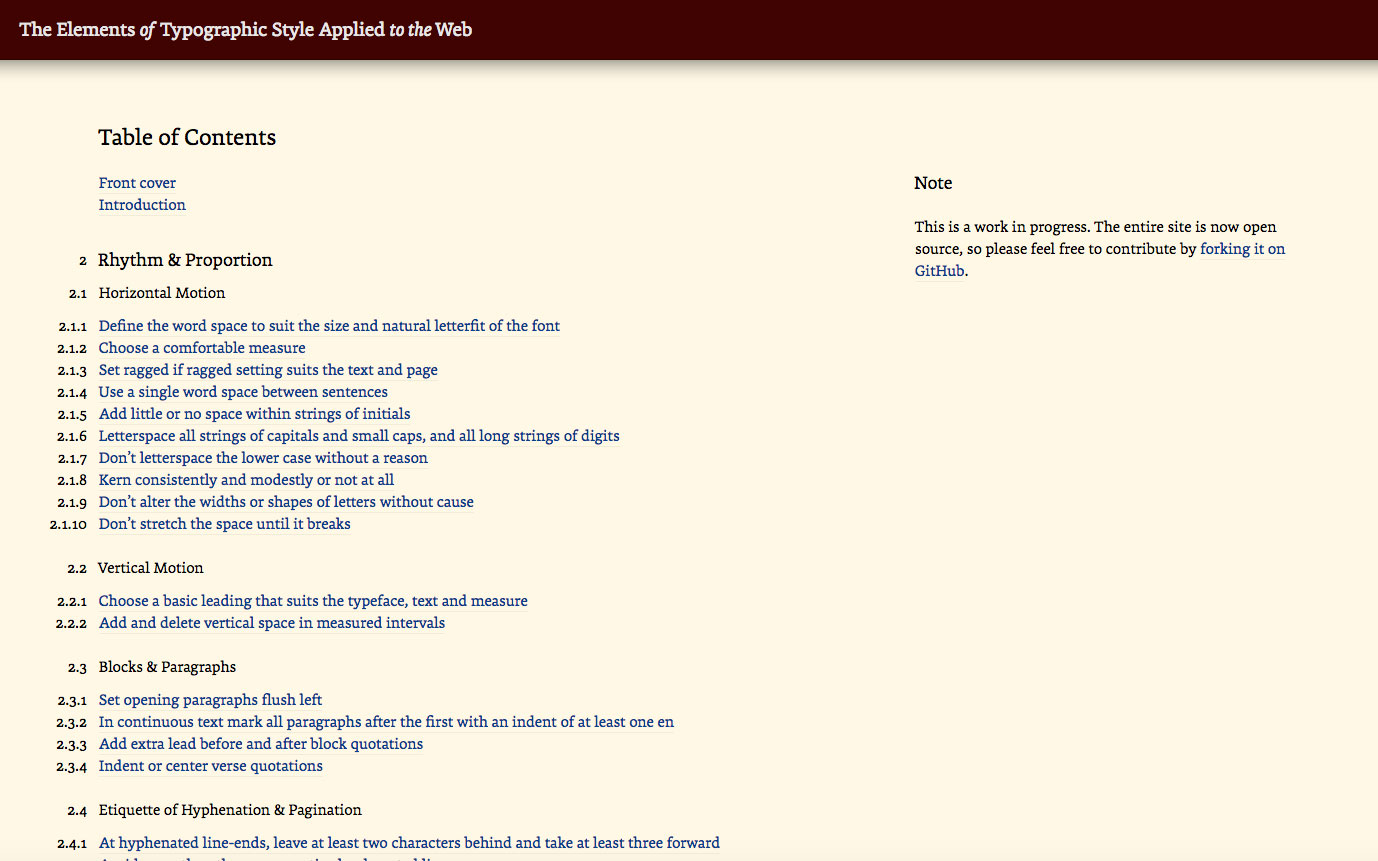Open 'Indent or center verse quotations' link

(211, 766)
